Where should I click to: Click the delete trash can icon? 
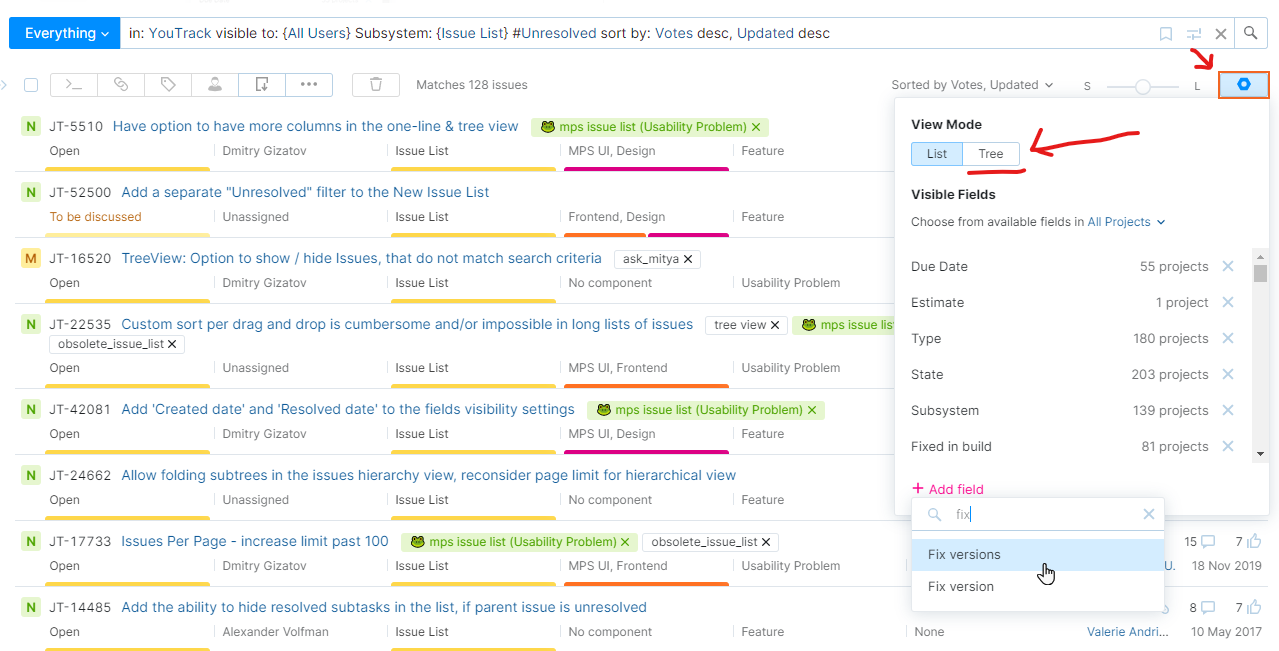click(376, 85)
